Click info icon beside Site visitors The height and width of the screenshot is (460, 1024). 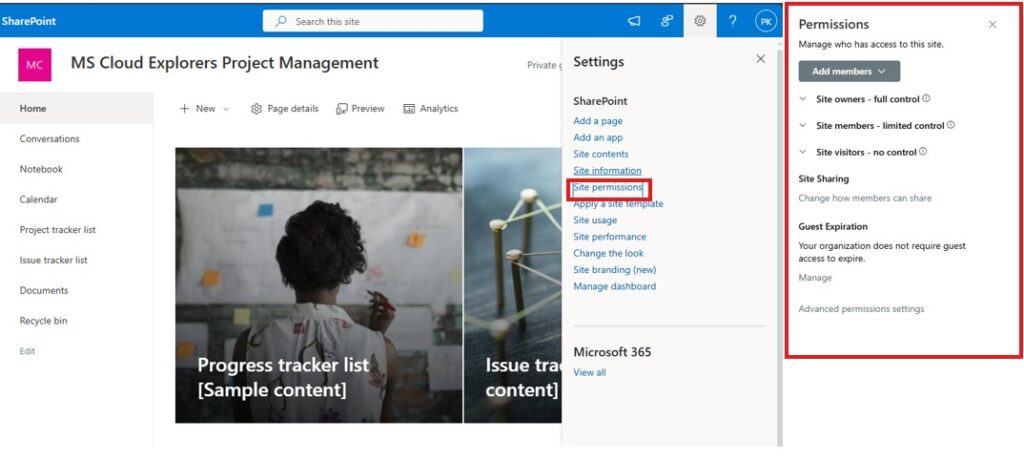pos(923,152)
